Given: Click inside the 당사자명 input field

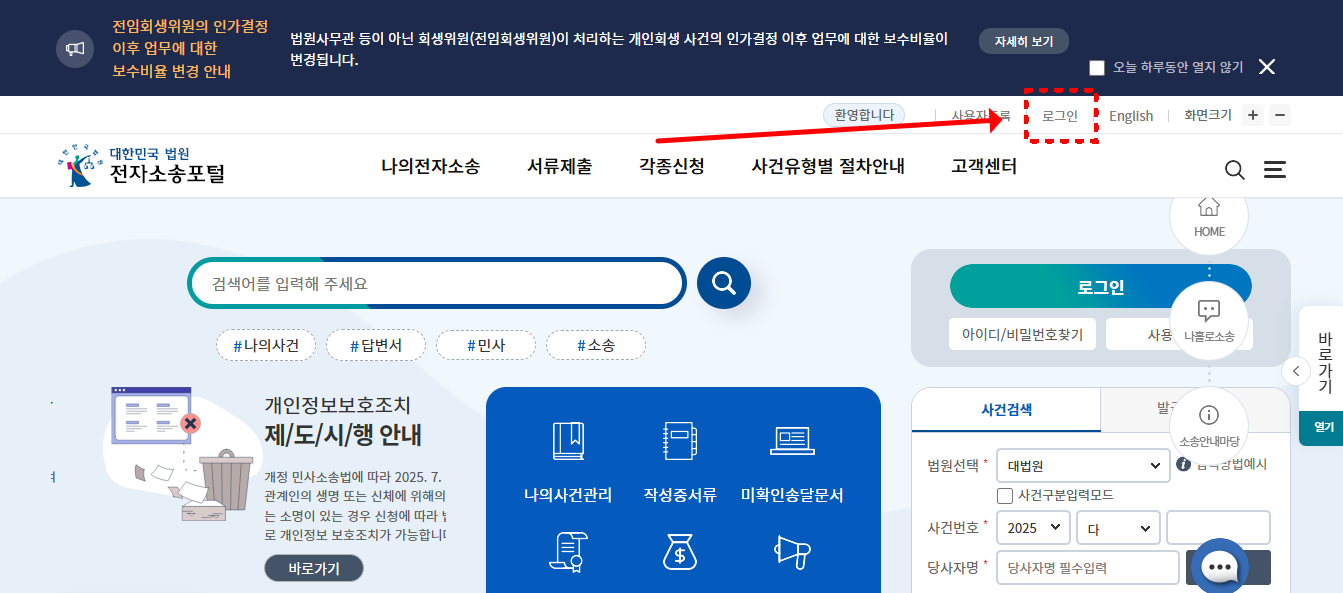Looking at the screenshot, I should click(x=1087, y=567).
